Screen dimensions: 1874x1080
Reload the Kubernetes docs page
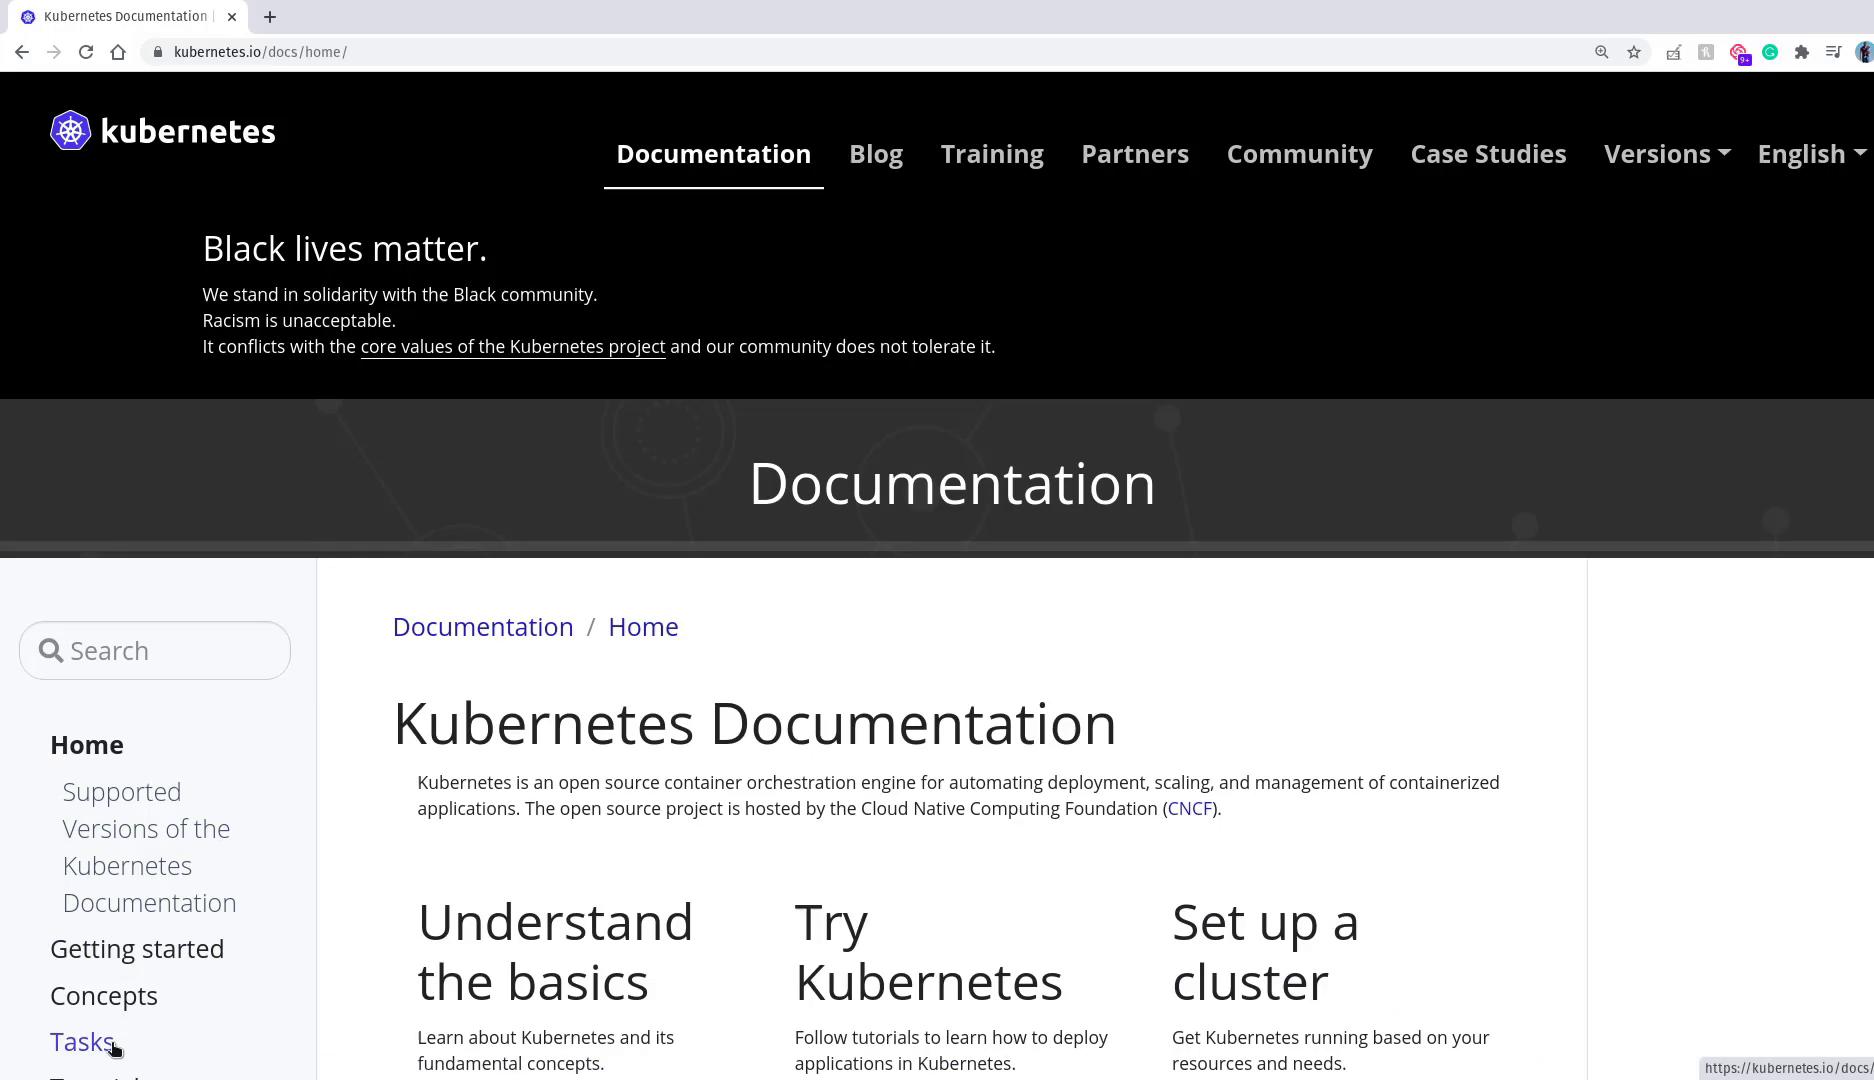86,52
